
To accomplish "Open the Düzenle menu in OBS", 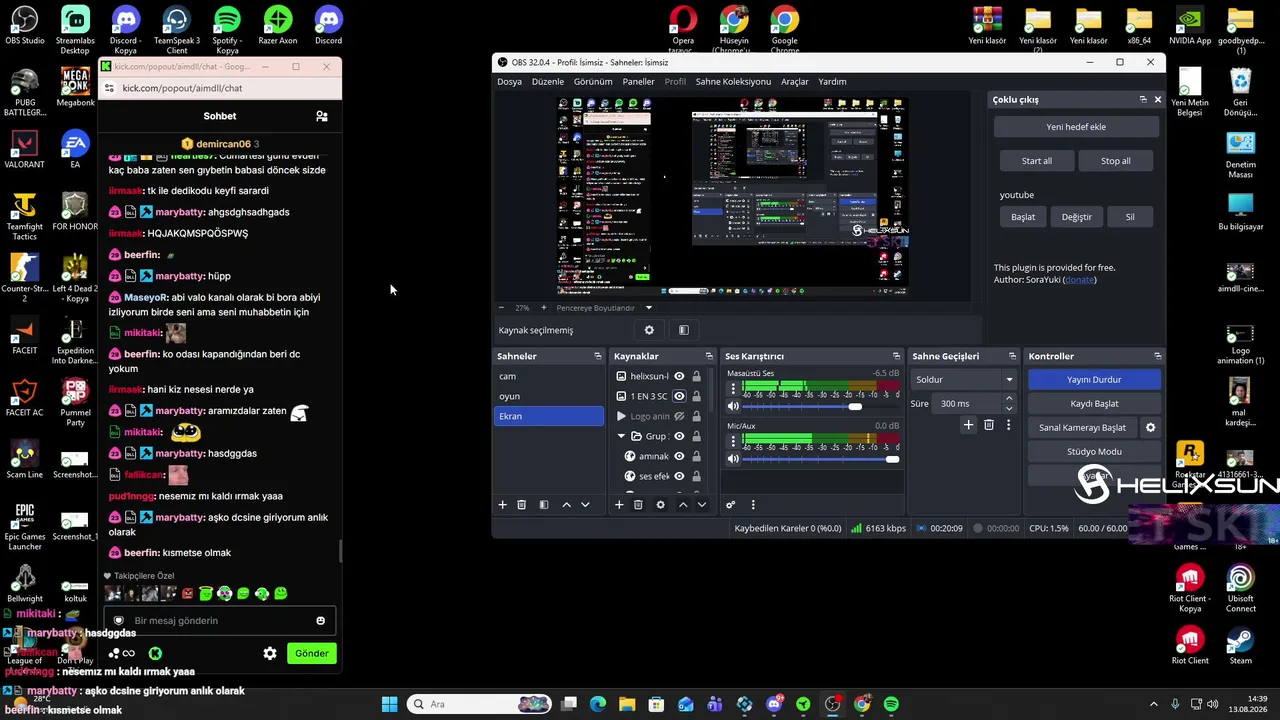I will 548,82.
